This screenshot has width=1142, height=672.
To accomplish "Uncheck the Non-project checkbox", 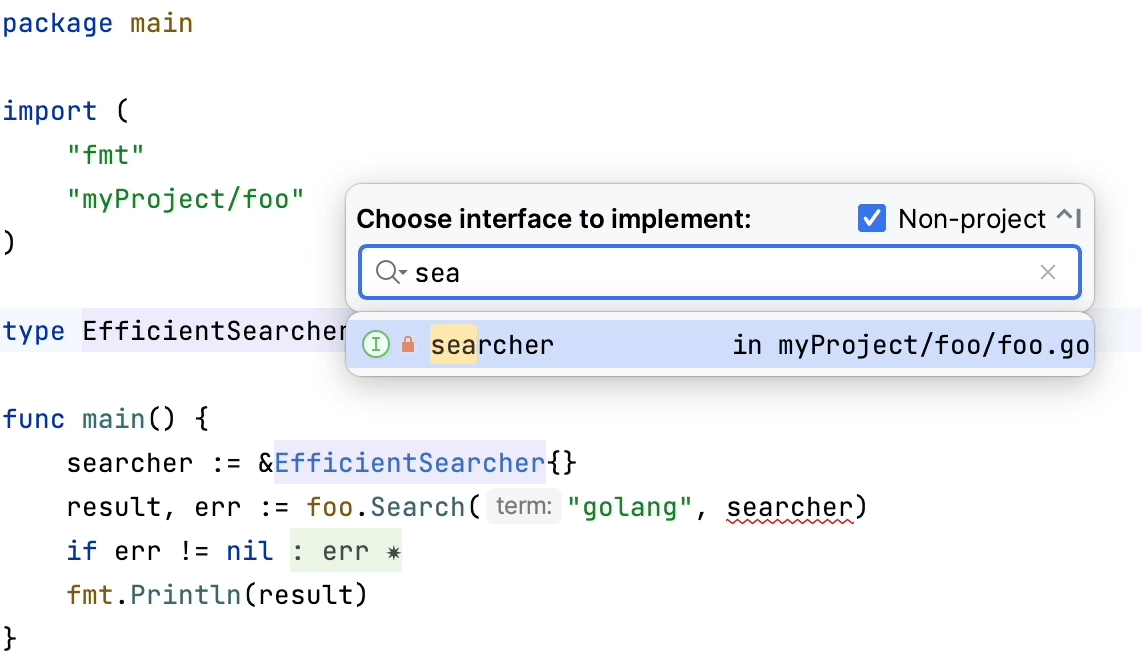I will (871, 218).
